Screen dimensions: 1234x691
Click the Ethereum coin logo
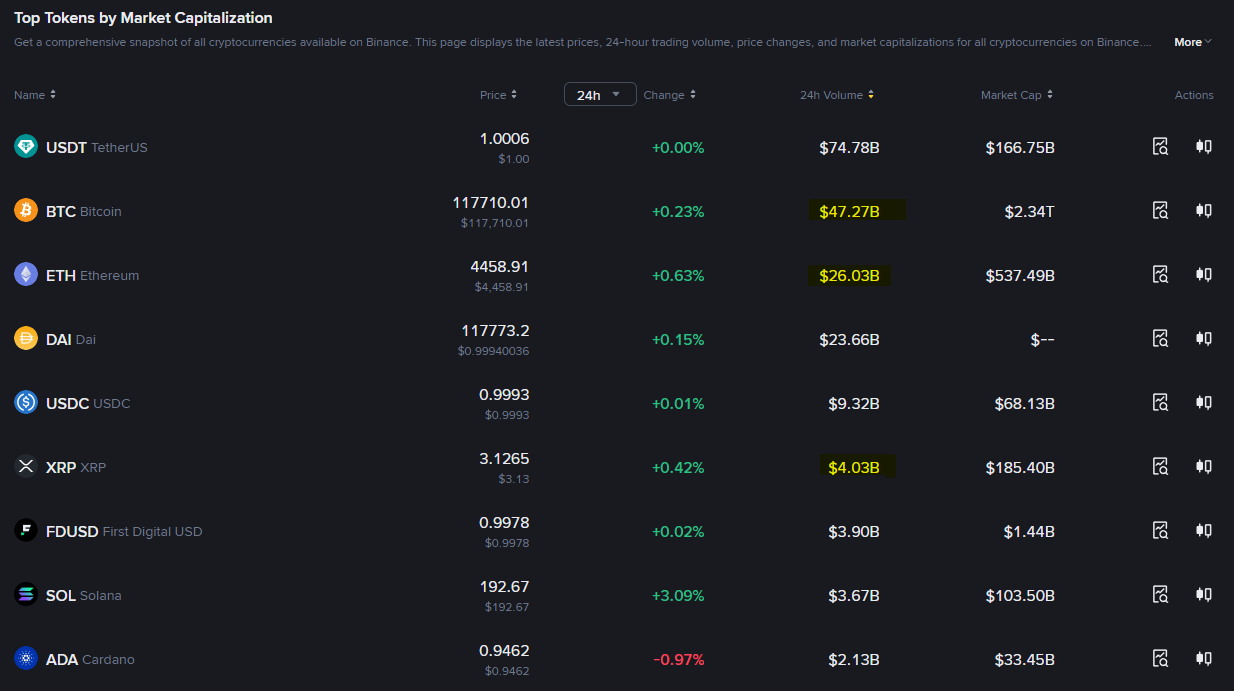pyautogui.click(x=26, y=275)
